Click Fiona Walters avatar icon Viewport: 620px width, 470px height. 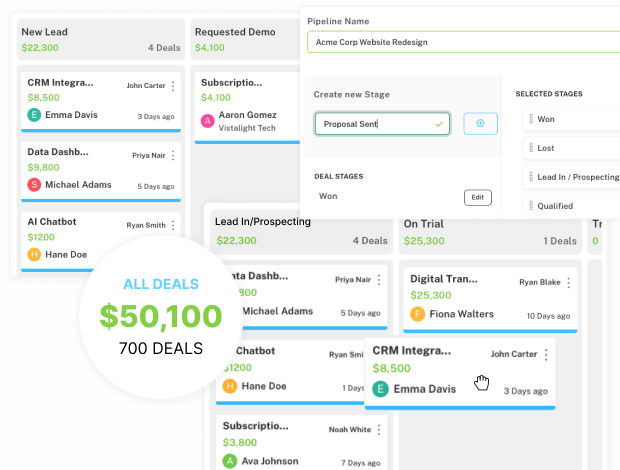(418, 315)
